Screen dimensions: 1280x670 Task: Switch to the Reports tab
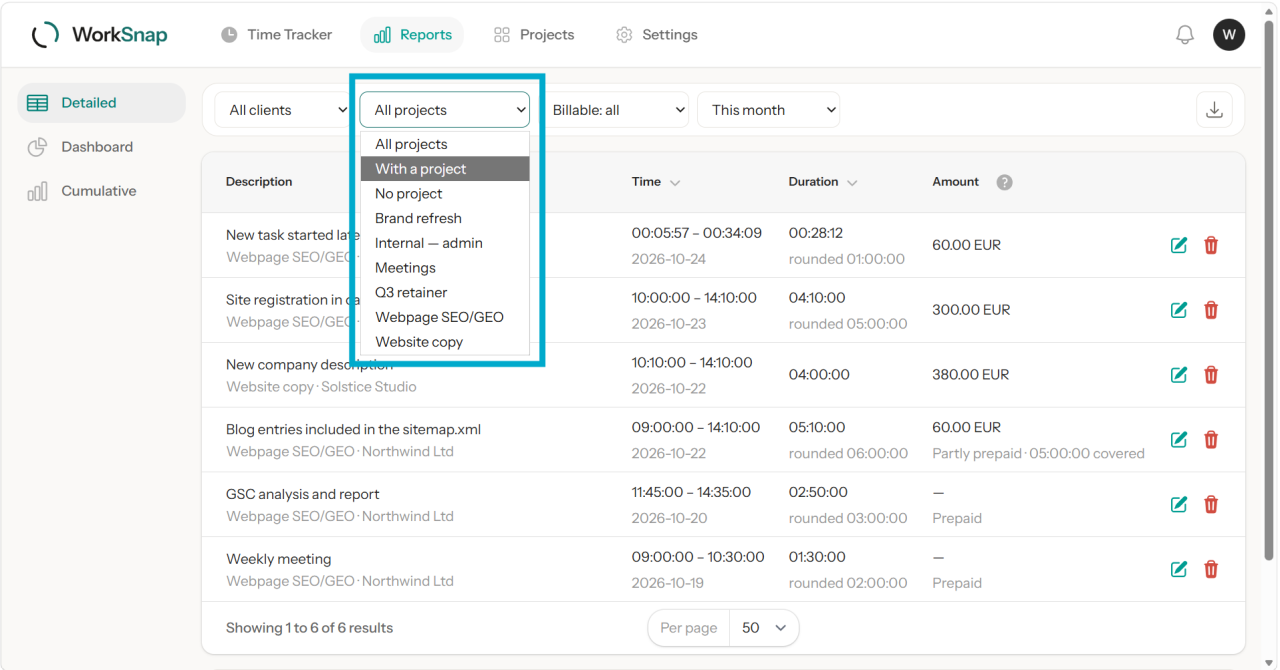coord(412,35)
